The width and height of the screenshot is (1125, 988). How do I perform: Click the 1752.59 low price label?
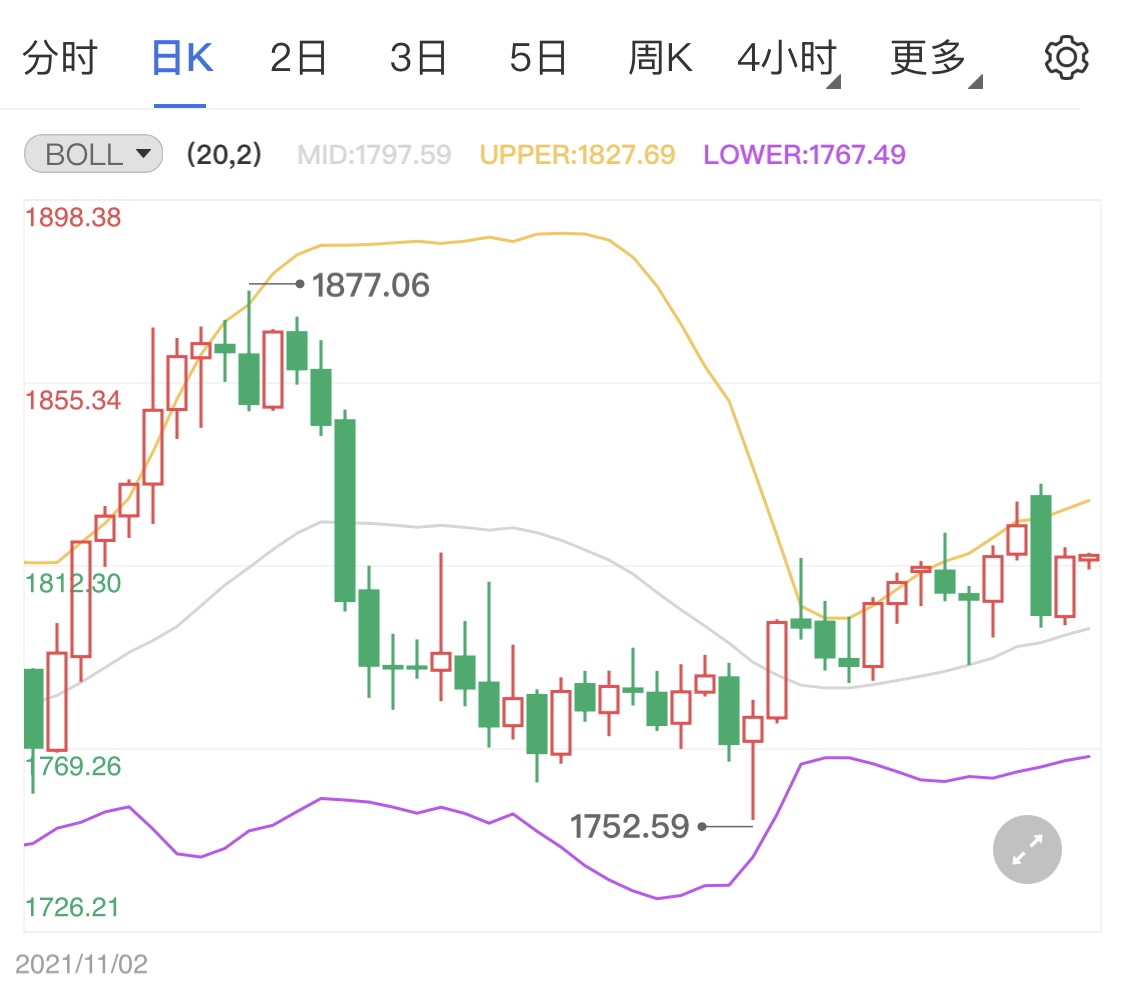click(629, 827)
